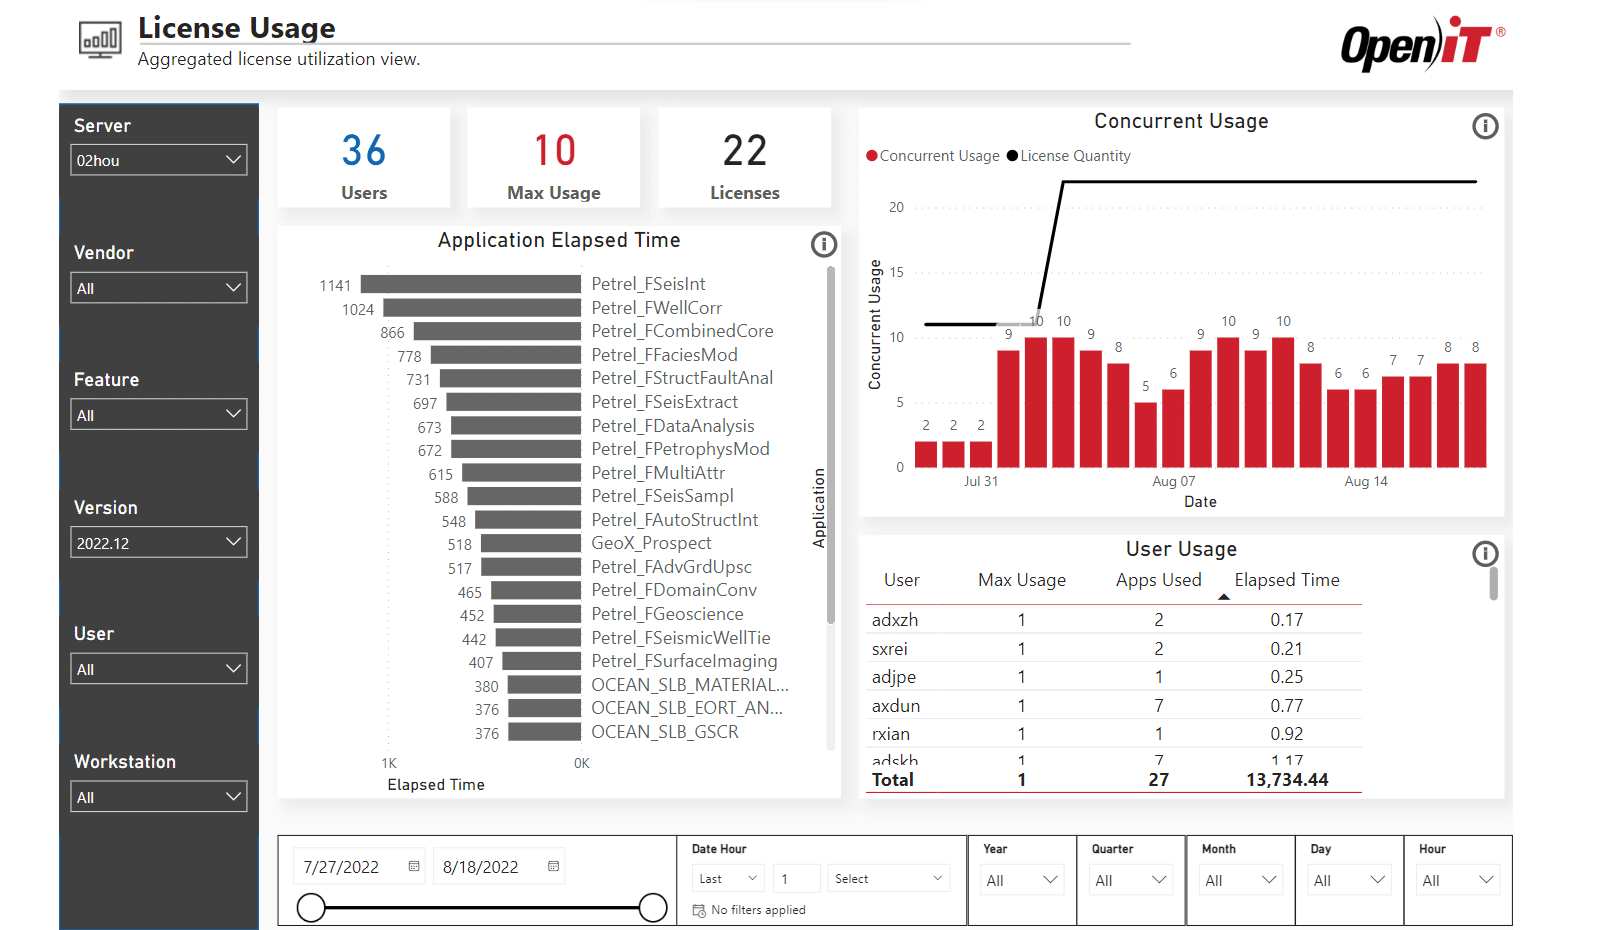Image resolution: width=1611 pixels, height=930 pixels.
Task: Select the sxrei row in User Usage
Action: coord(1113,649)
